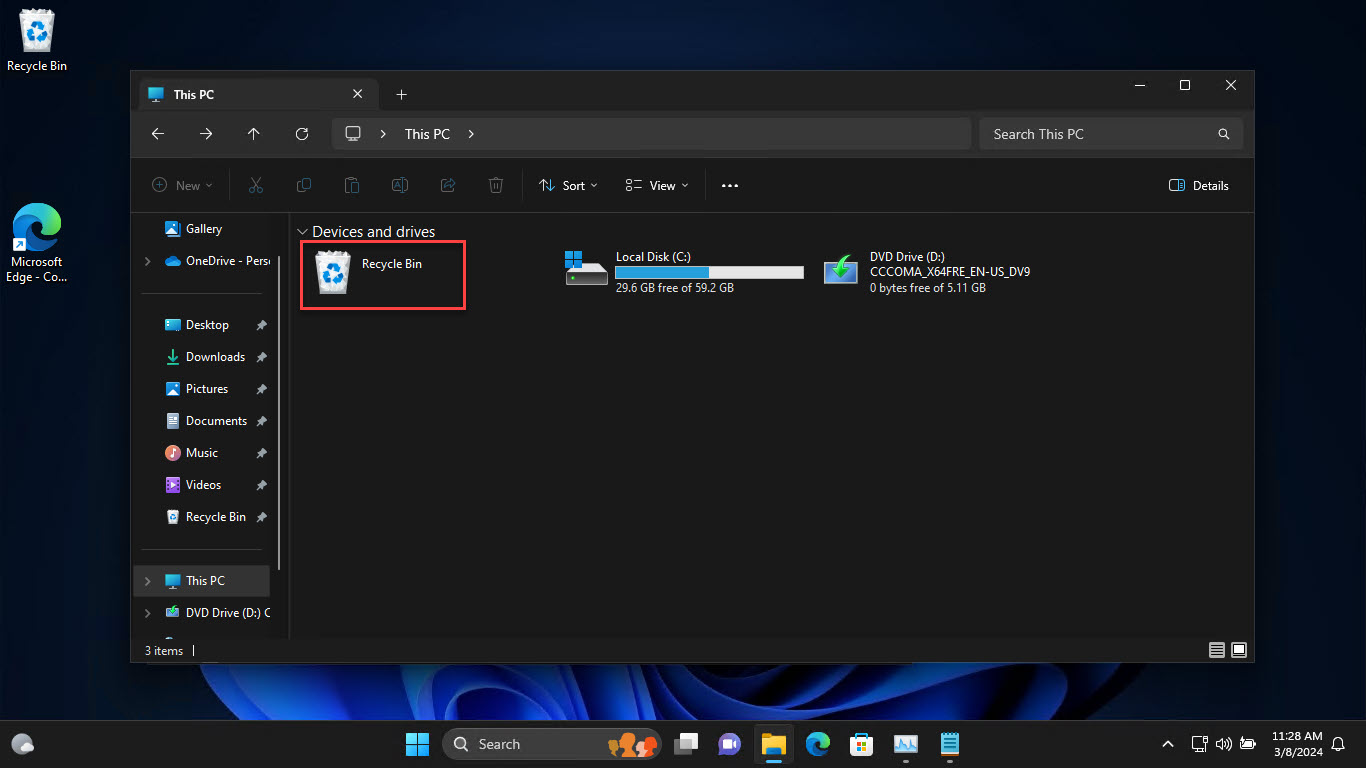
Task: Switch to large icons layout via bottom-right toggle
Action: (x=1239, y=650)
